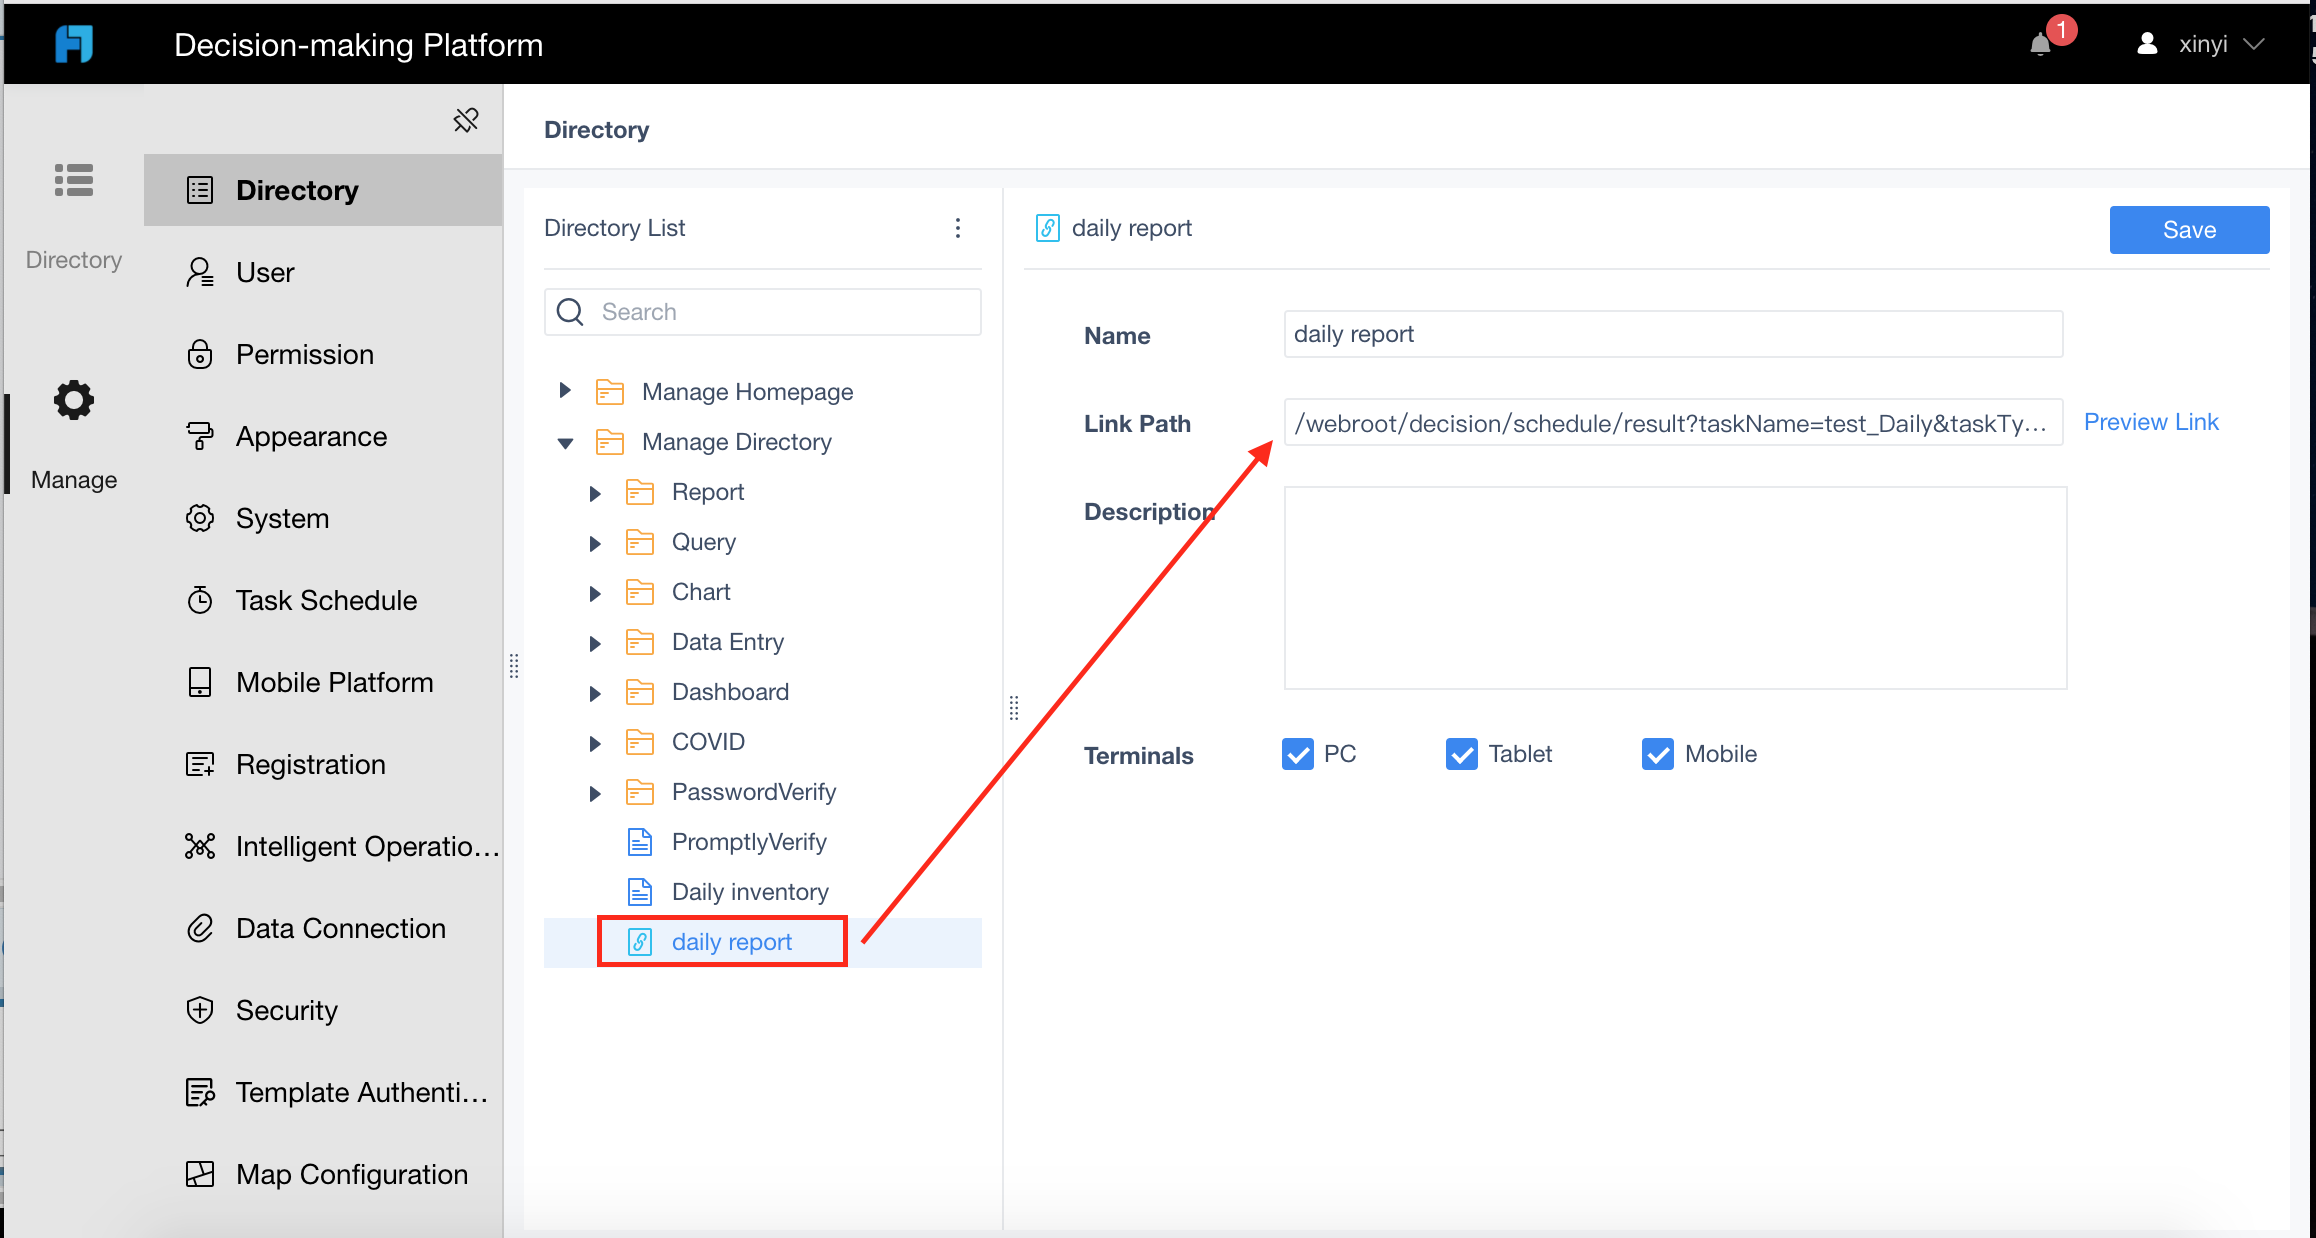Viewport: 2316px width, 1238px height.
Task: Click the Appearance paint roller icon
Action: coord(200,436)
